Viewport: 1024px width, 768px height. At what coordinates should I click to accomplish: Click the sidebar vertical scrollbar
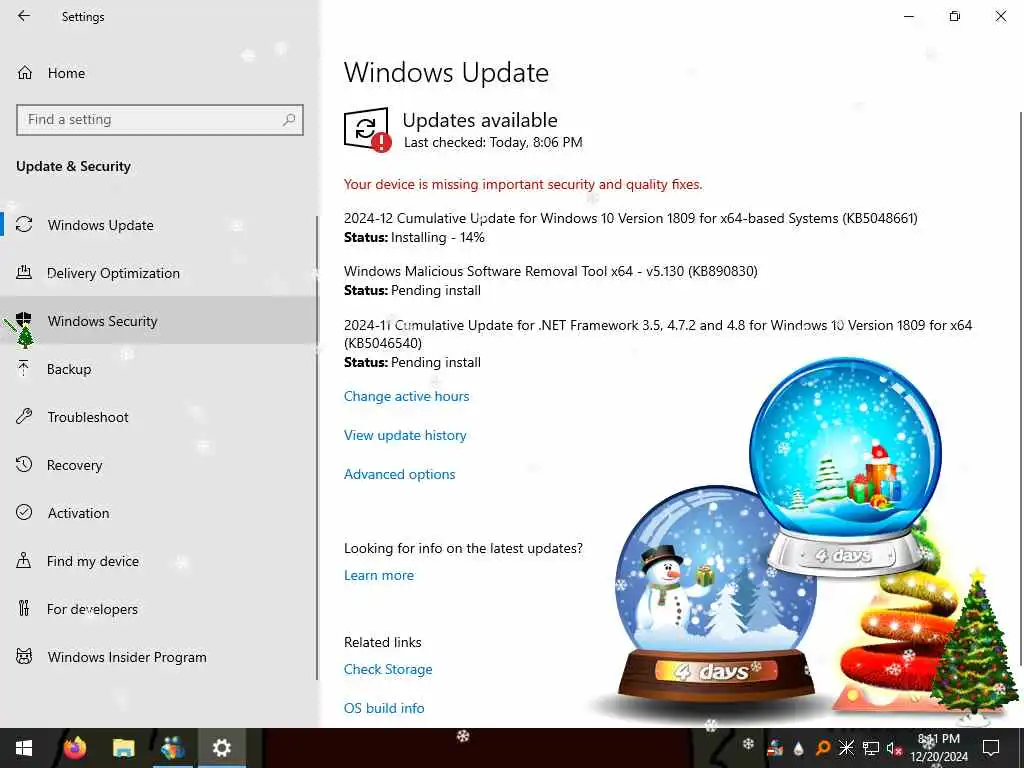(317, 448)
